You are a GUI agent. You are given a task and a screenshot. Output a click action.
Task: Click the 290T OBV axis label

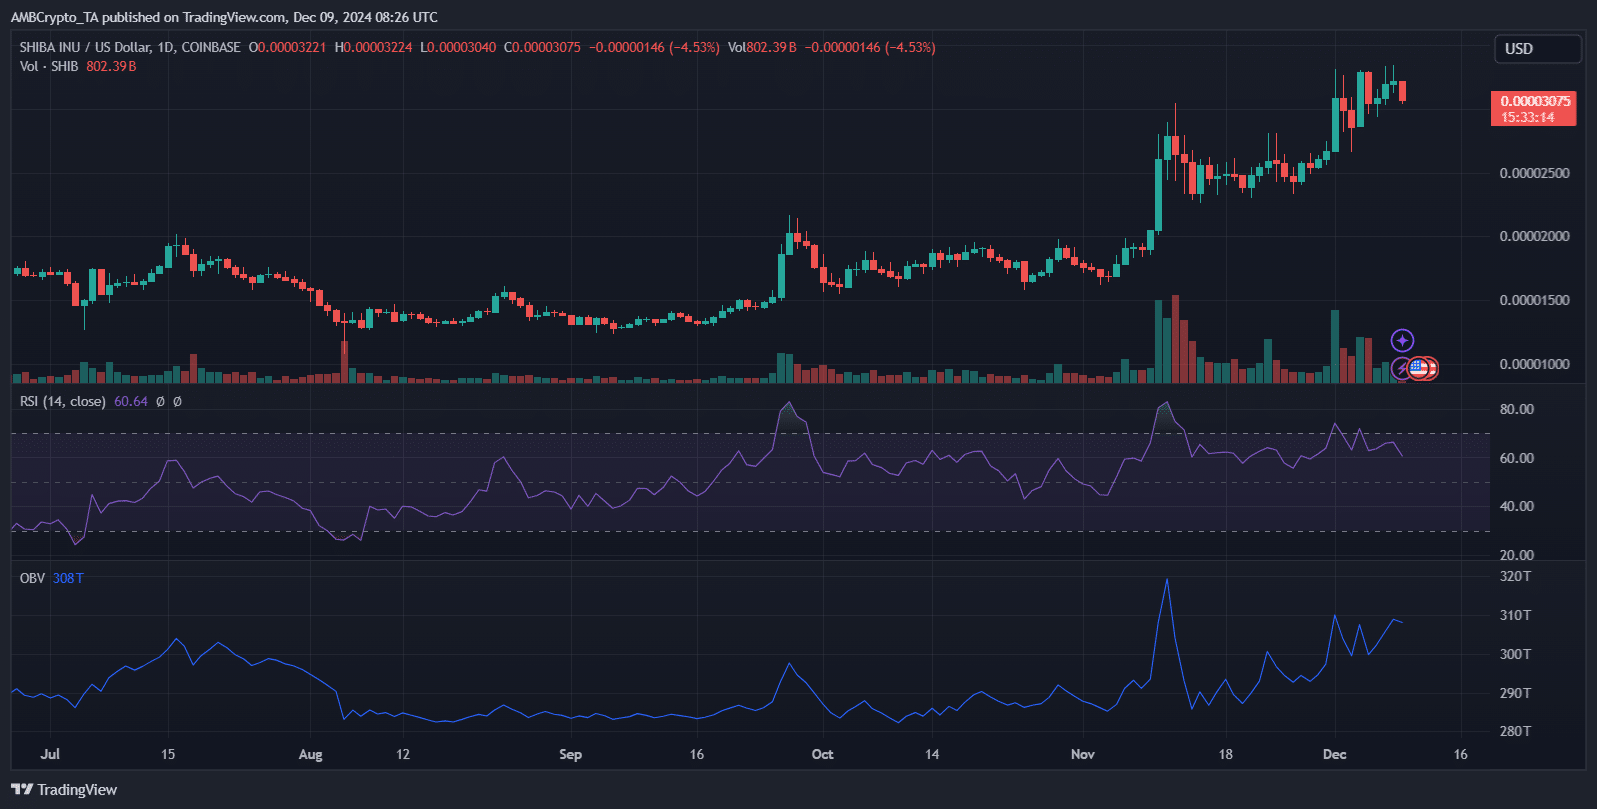(1516, 693)
